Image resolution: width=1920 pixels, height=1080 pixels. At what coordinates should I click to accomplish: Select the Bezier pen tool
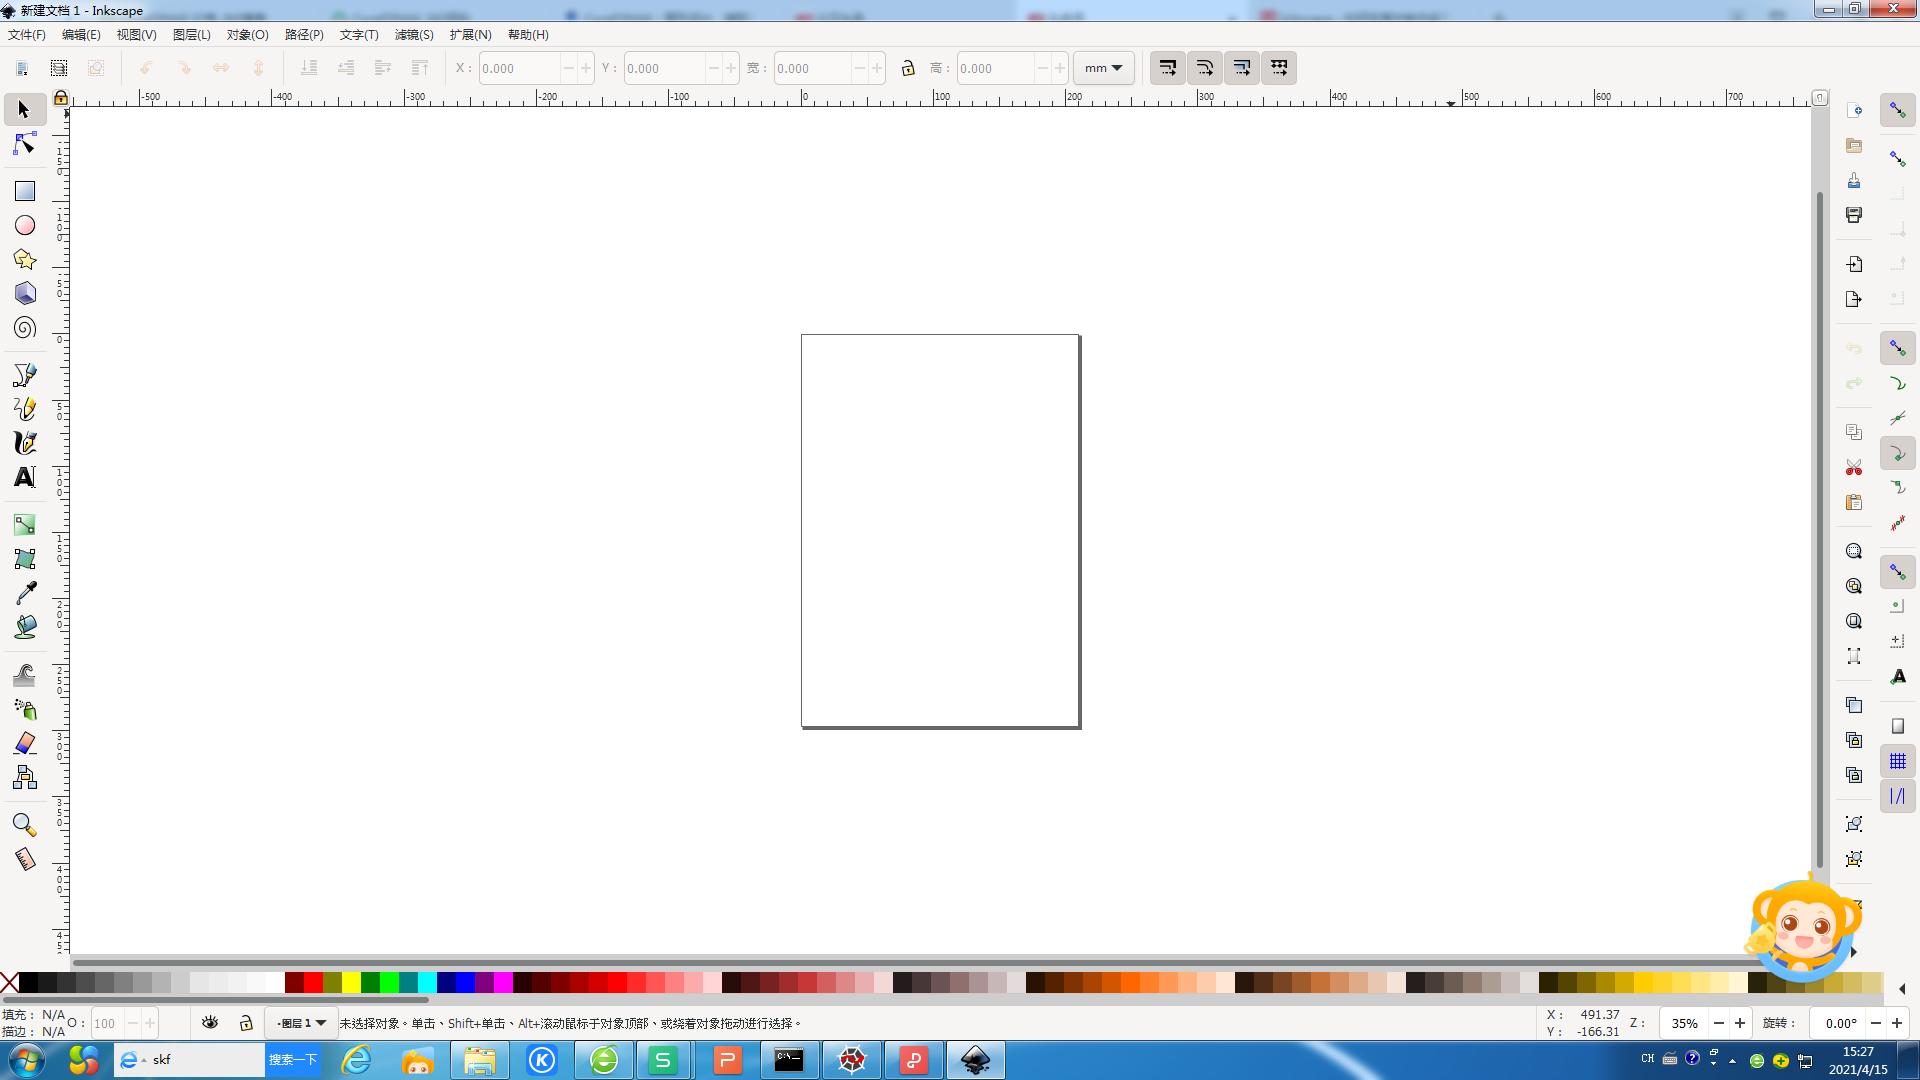pos(24,374)
